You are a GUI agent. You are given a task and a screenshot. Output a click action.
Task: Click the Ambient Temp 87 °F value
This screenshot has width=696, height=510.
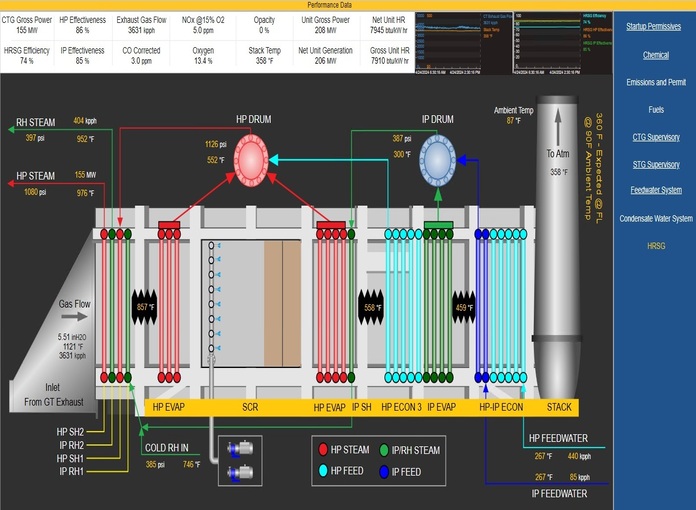[514, 120]
